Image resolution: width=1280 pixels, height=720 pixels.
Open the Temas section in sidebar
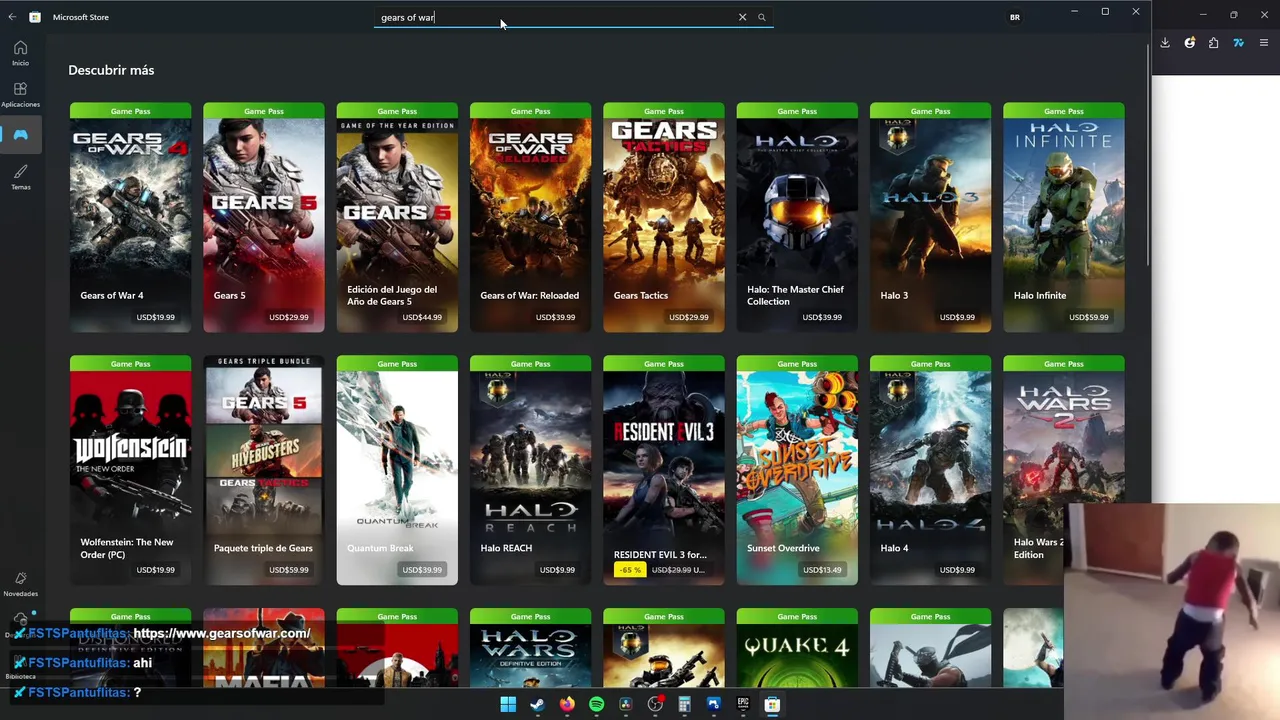tap(20, 177)
